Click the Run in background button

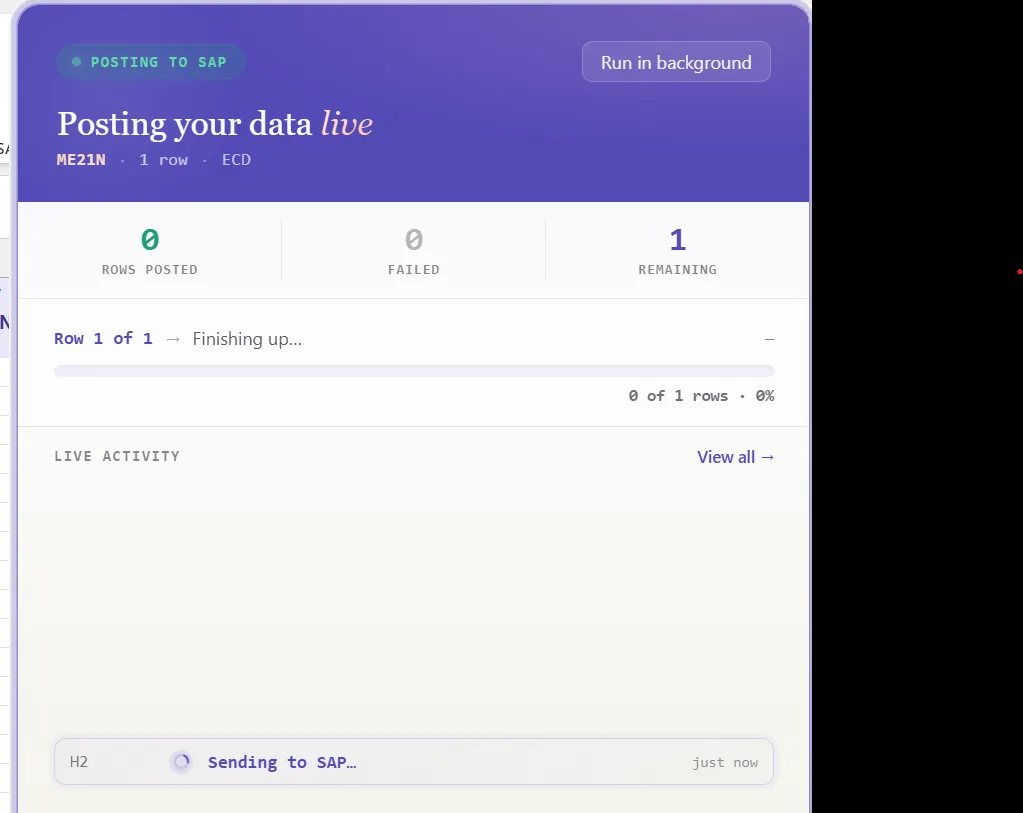pyautogui.click(x=676, y=62)
